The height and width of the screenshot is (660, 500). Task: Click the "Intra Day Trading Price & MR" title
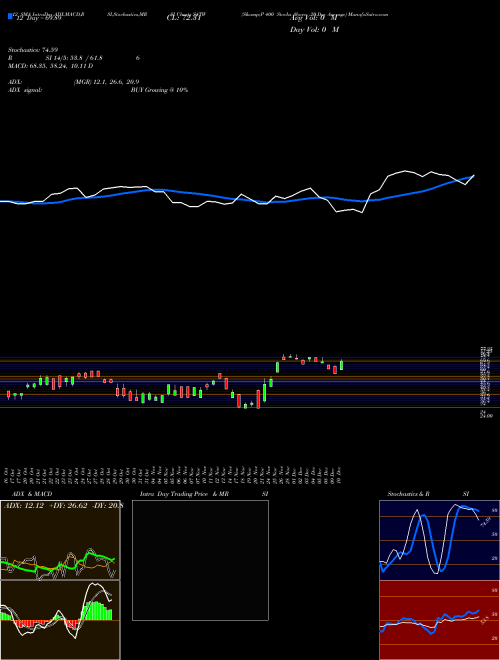click(x=184, y=494)
